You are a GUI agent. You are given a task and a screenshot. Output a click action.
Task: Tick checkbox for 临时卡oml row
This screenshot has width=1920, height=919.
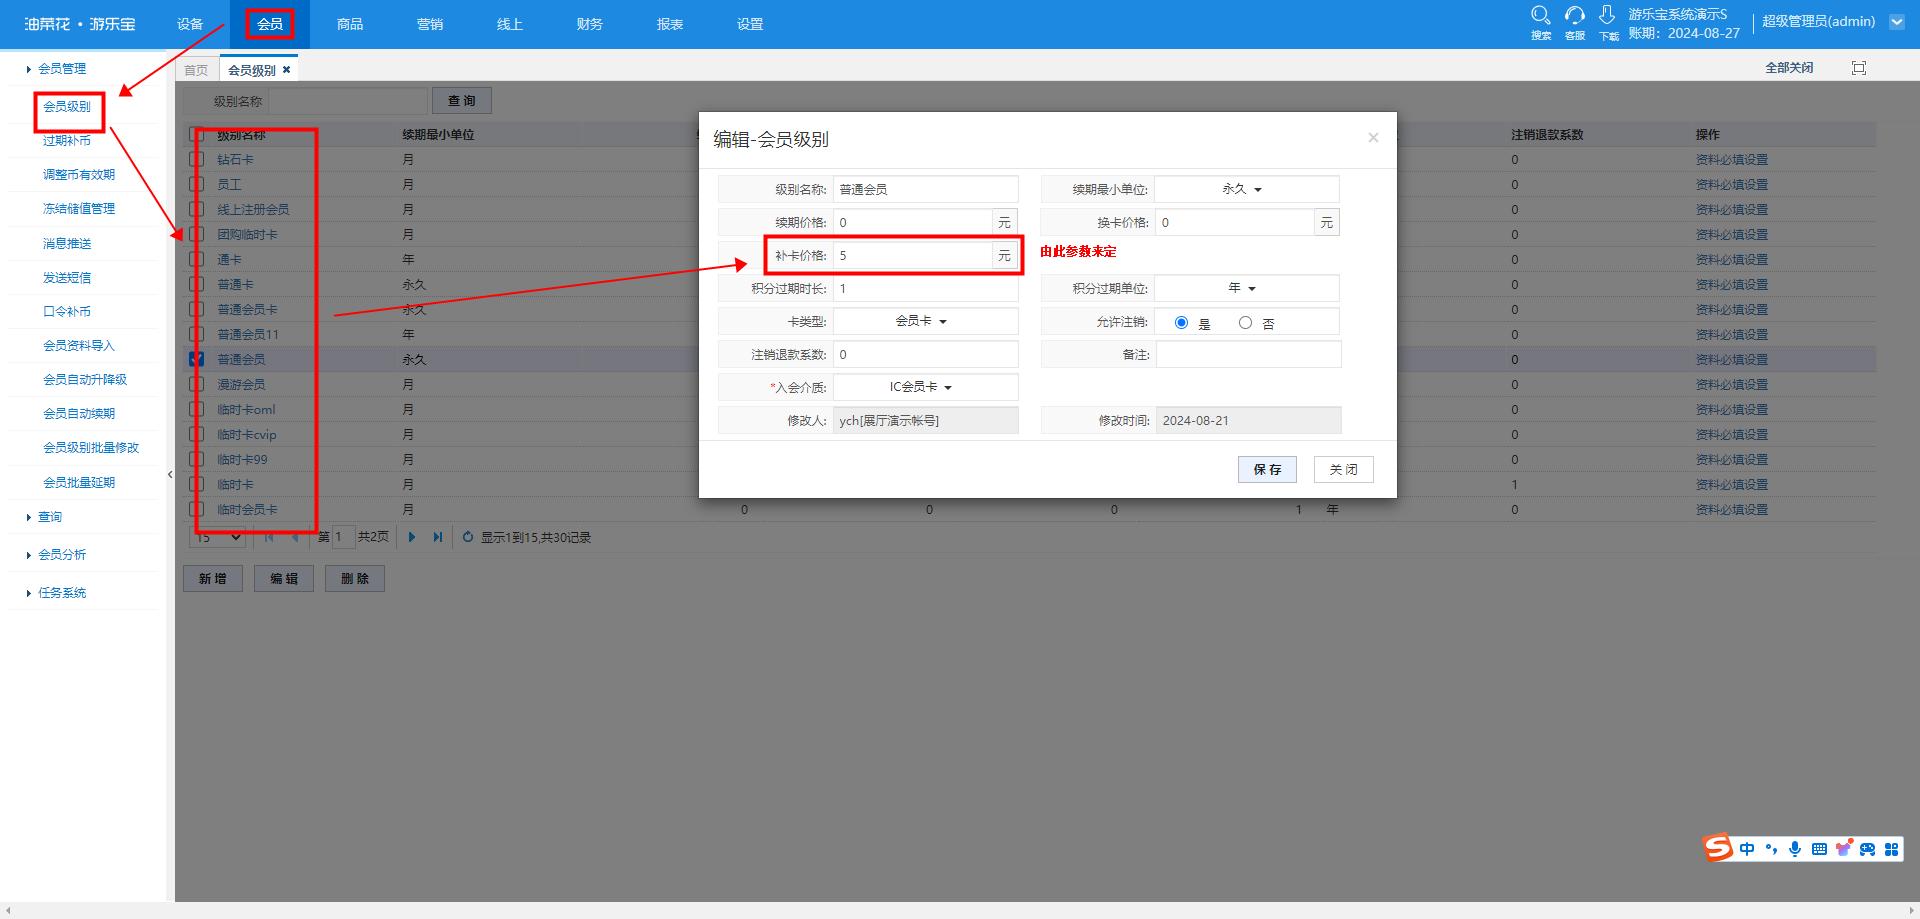click(197, 409)
